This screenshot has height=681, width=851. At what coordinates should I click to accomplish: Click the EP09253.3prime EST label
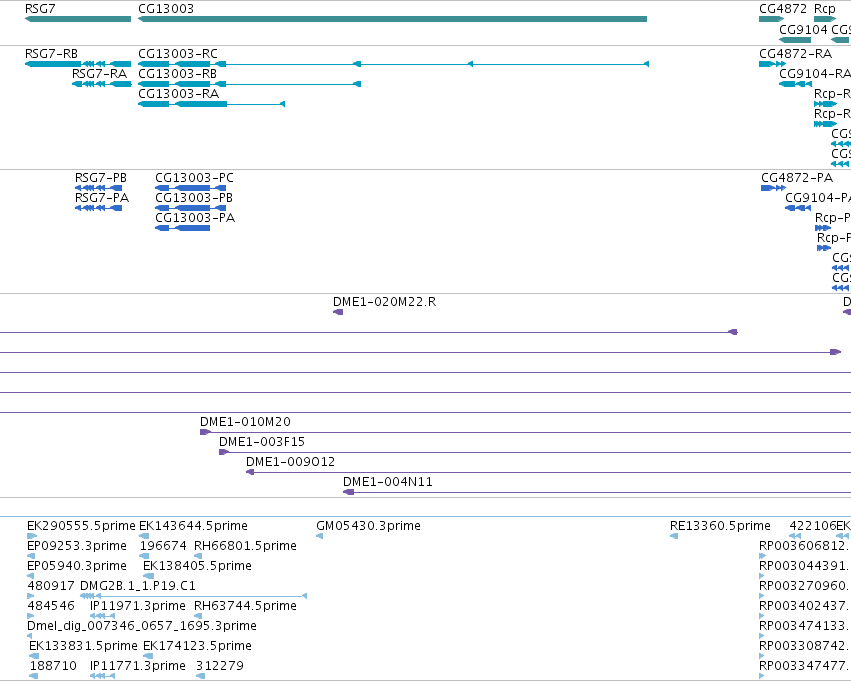pos(77,546)
